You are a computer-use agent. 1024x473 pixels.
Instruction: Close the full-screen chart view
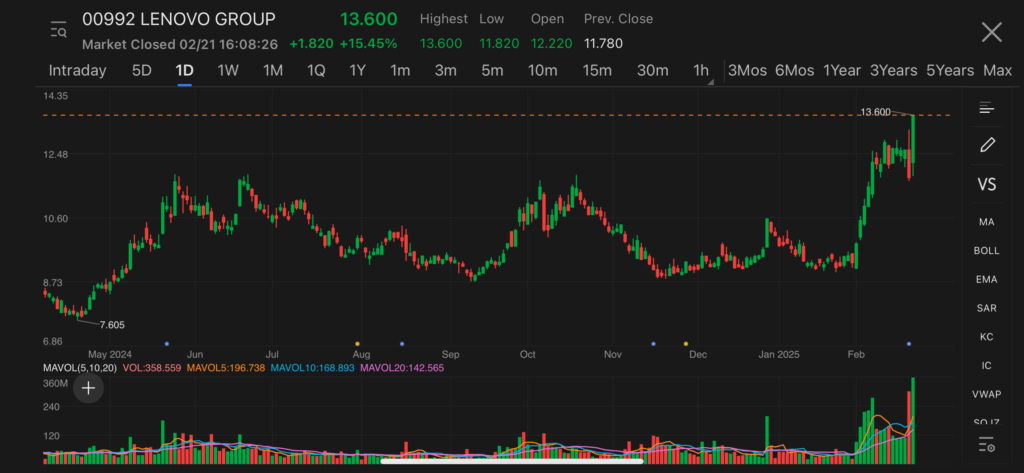point(991,32)
